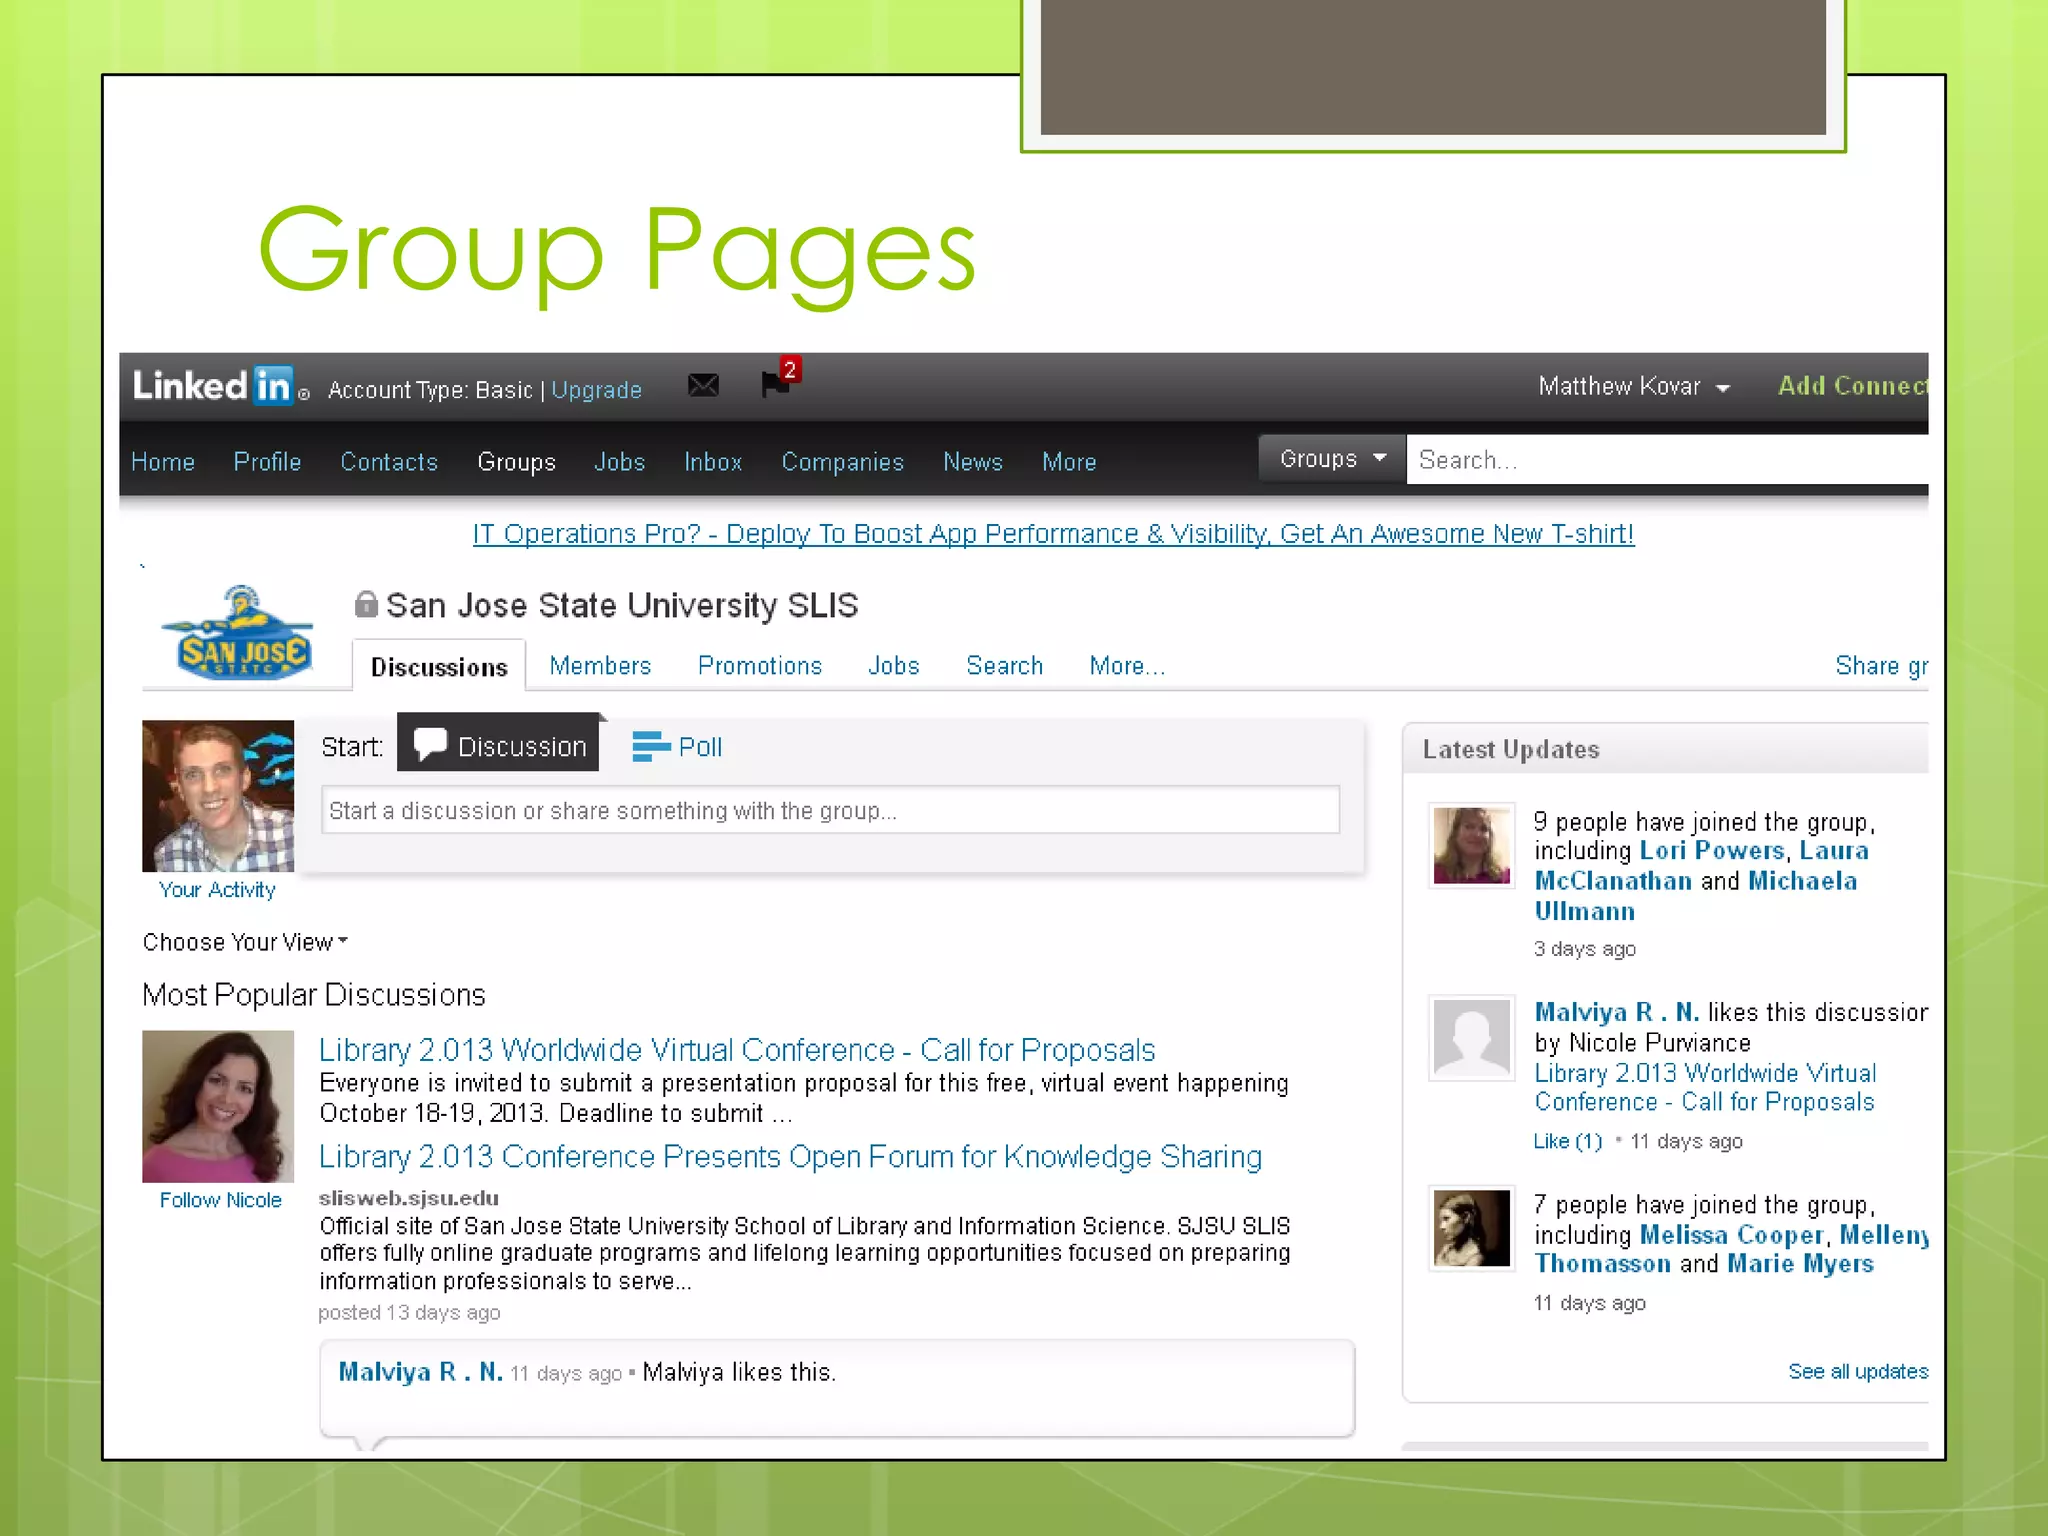Image resolution: width=2048 pixels, height=1536 pixels.
Task: Click the speech bubble Discussion button
Action: (498, 745)
